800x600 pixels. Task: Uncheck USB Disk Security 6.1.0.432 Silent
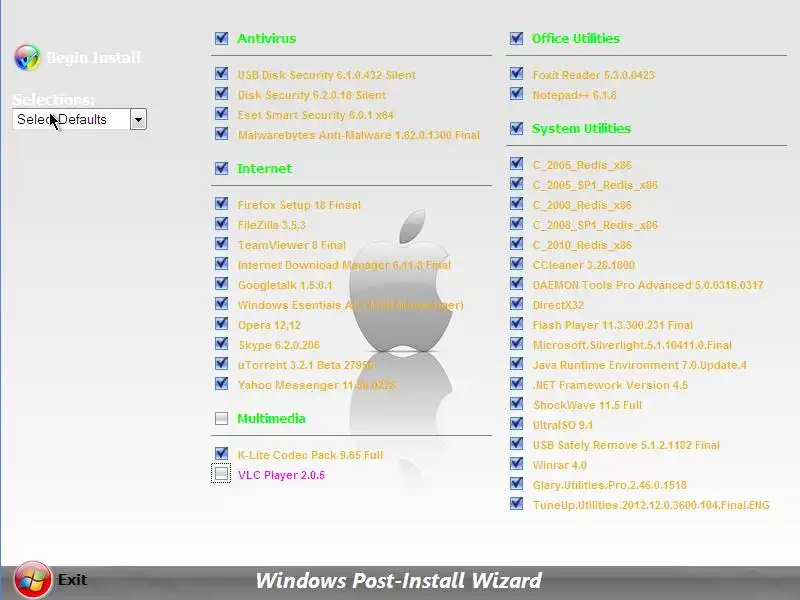pos(221,74)
